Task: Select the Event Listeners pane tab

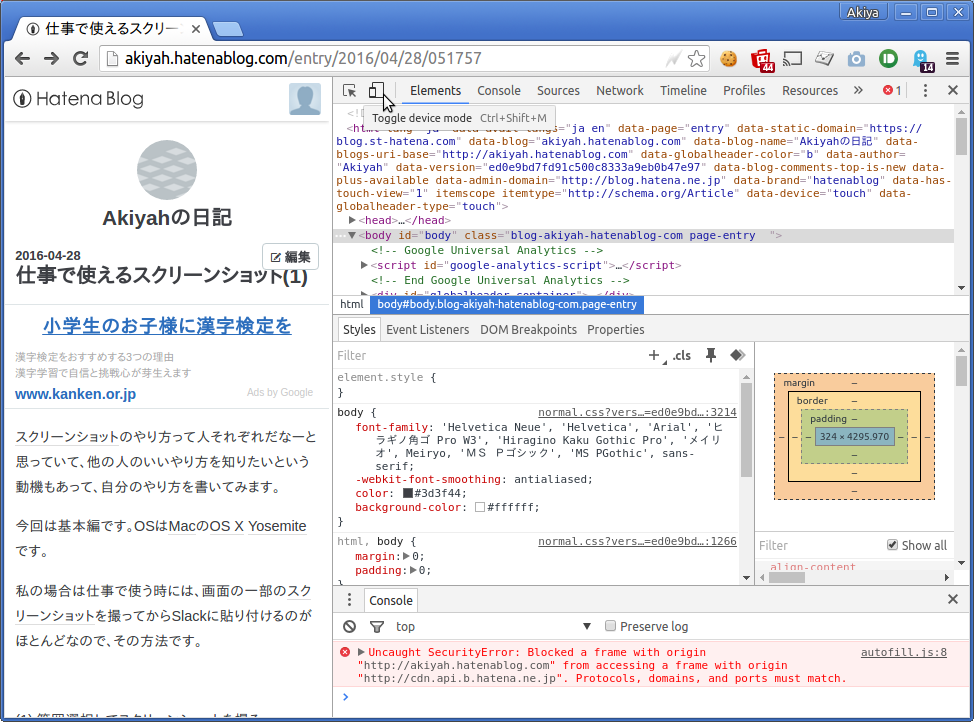Action: (x=427, y=329)
